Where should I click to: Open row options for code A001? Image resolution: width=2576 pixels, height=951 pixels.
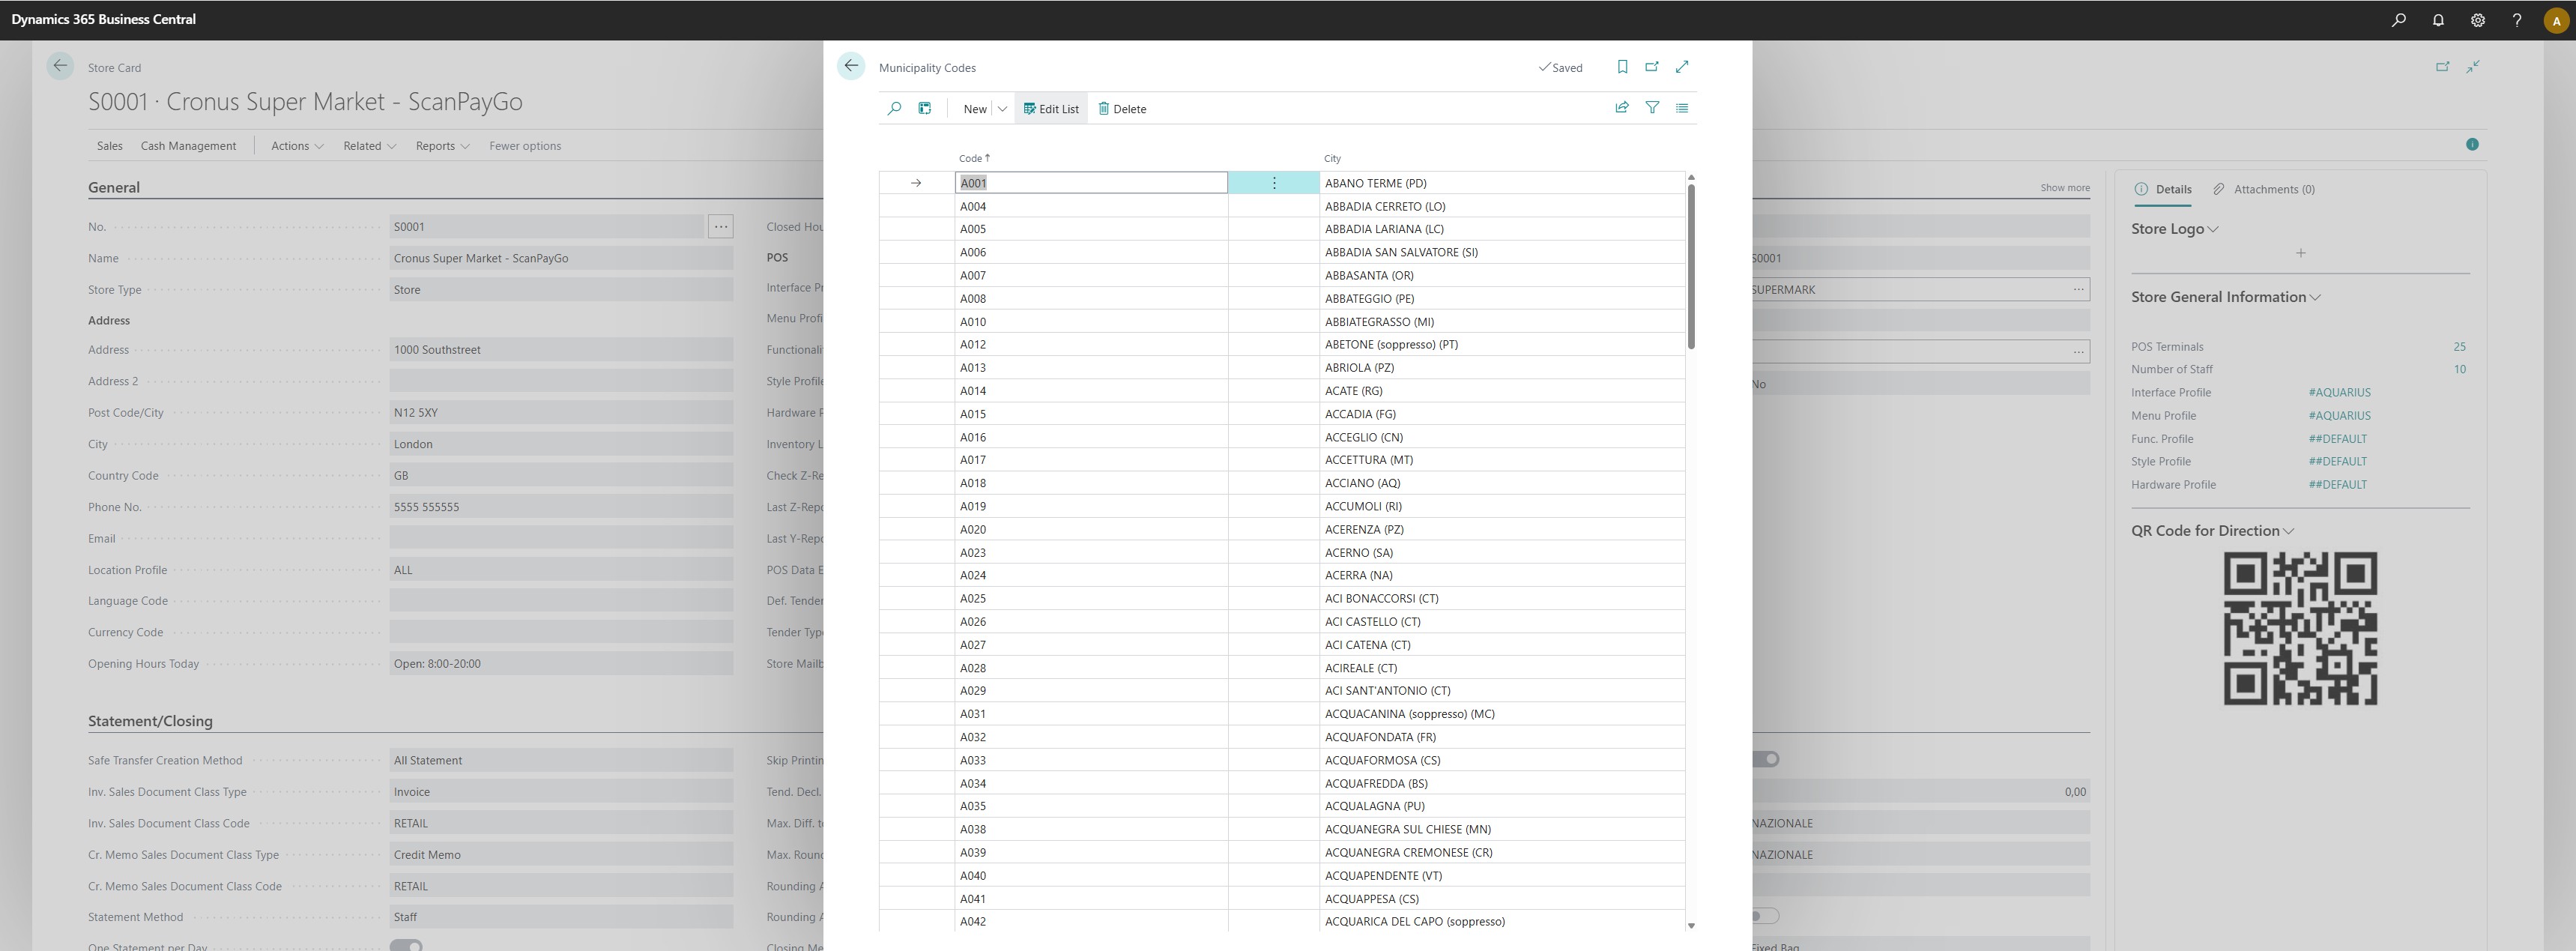[1273, 183]
